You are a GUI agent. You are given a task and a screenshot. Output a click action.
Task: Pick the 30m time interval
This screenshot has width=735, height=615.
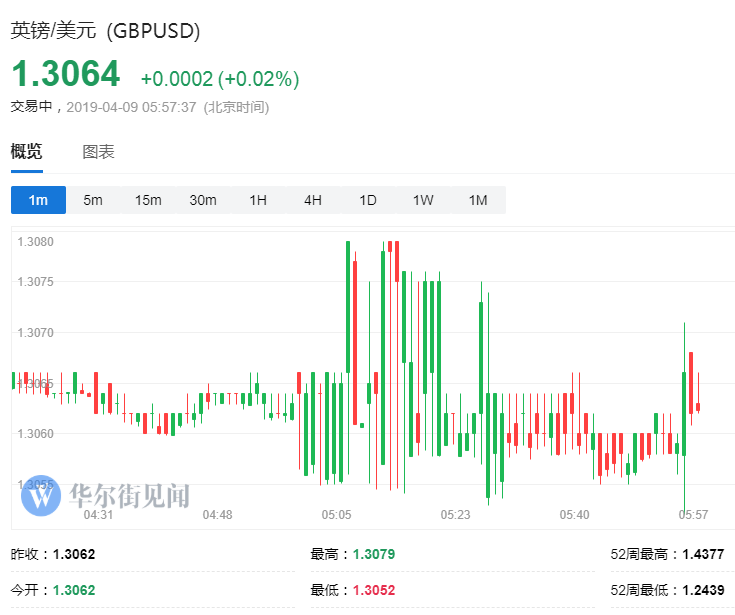click(x=203, y=200)
